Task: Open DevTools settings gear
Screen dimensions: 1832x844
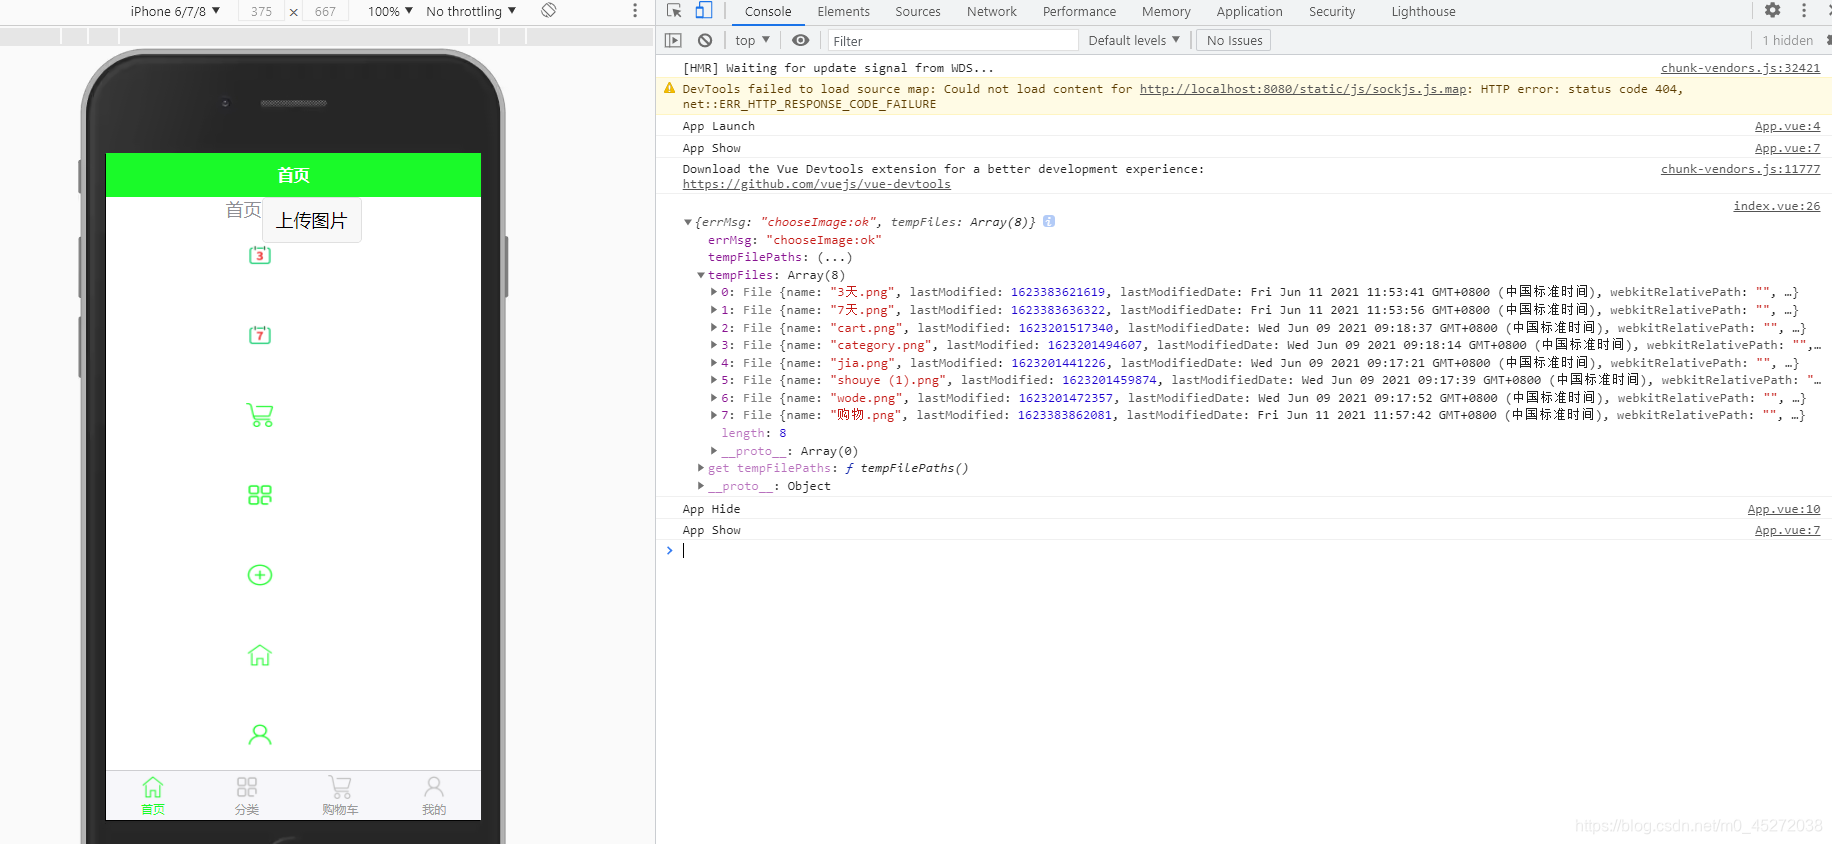Action: [1772, 11]
